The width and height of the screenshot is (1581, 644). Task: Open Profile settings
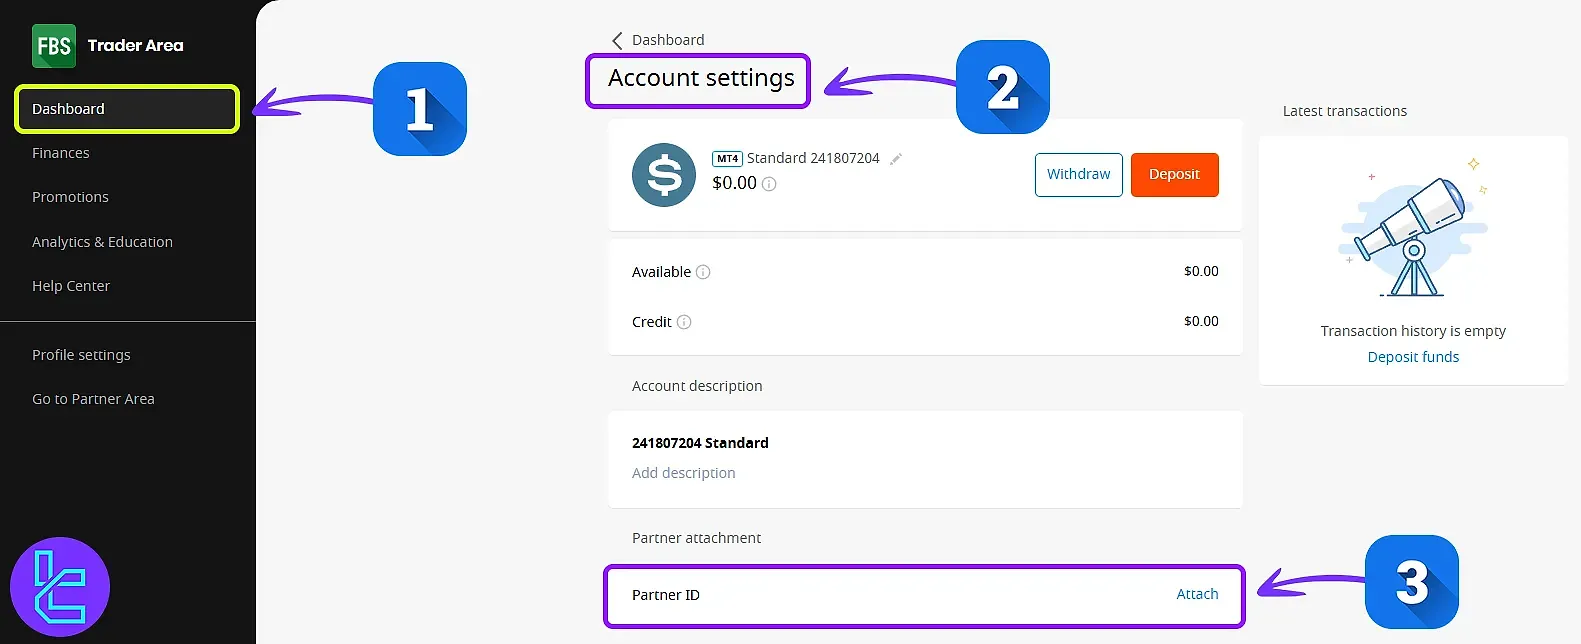81,354
